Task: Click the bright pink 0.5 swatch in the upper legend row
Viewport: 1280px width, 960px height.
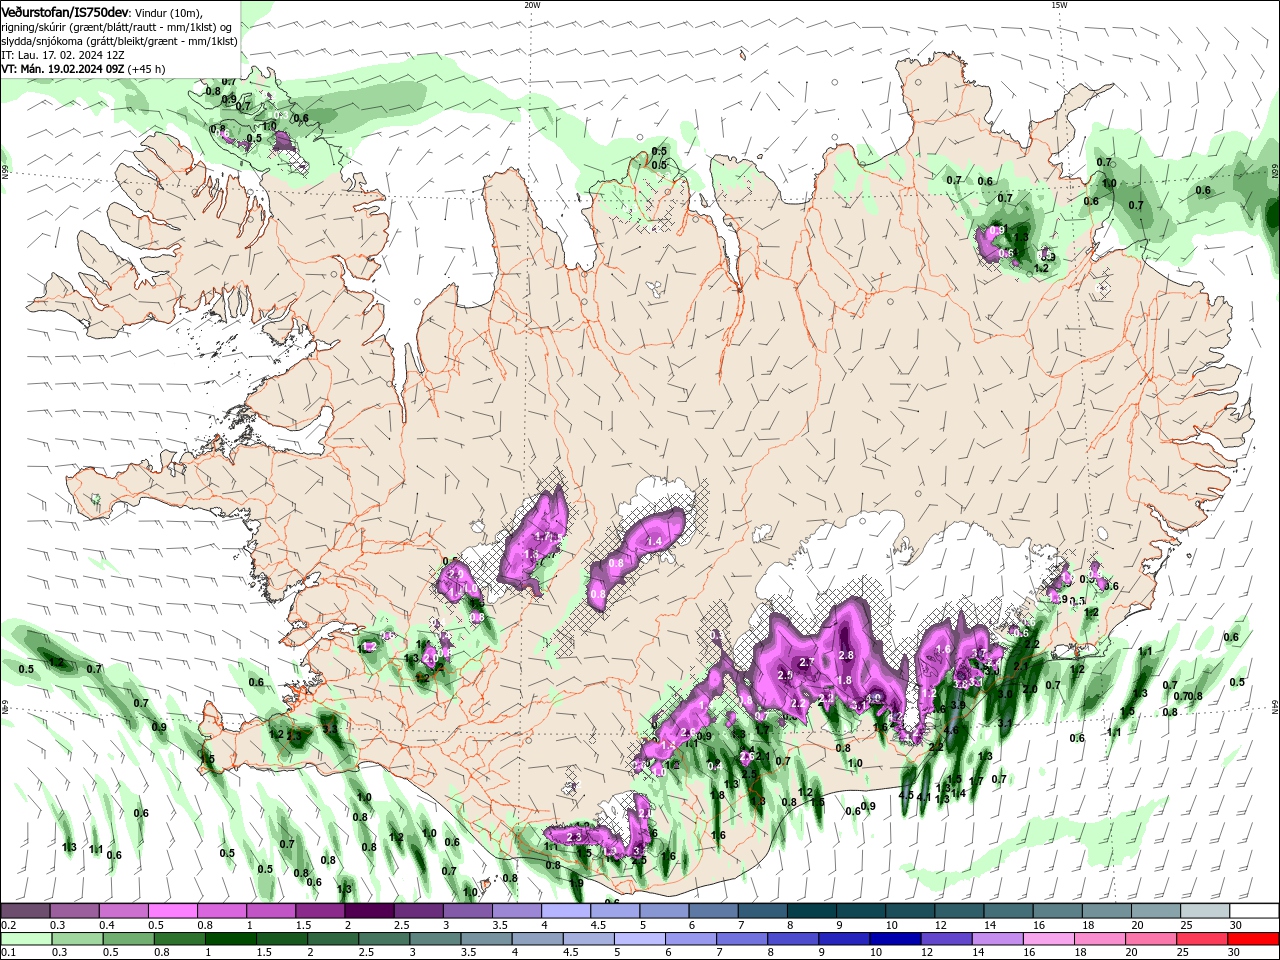Action: [172, 911]
